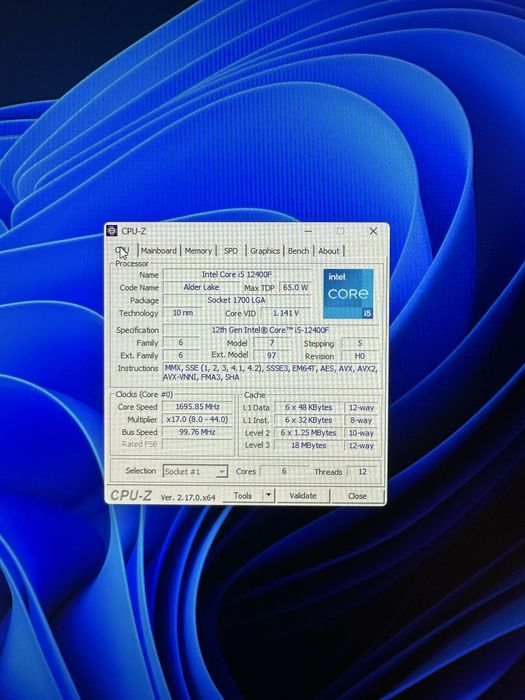The image size is (525, 700).
Task: Close CPU-Z with the title bar X
Action: coord(373,231)
